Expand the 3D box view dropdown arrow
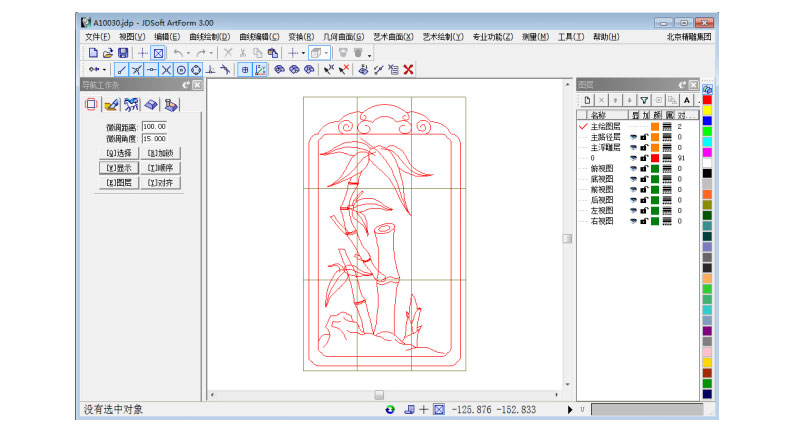Image resolution: width=794 pixels, height=432 pixels. coord(327,53)
